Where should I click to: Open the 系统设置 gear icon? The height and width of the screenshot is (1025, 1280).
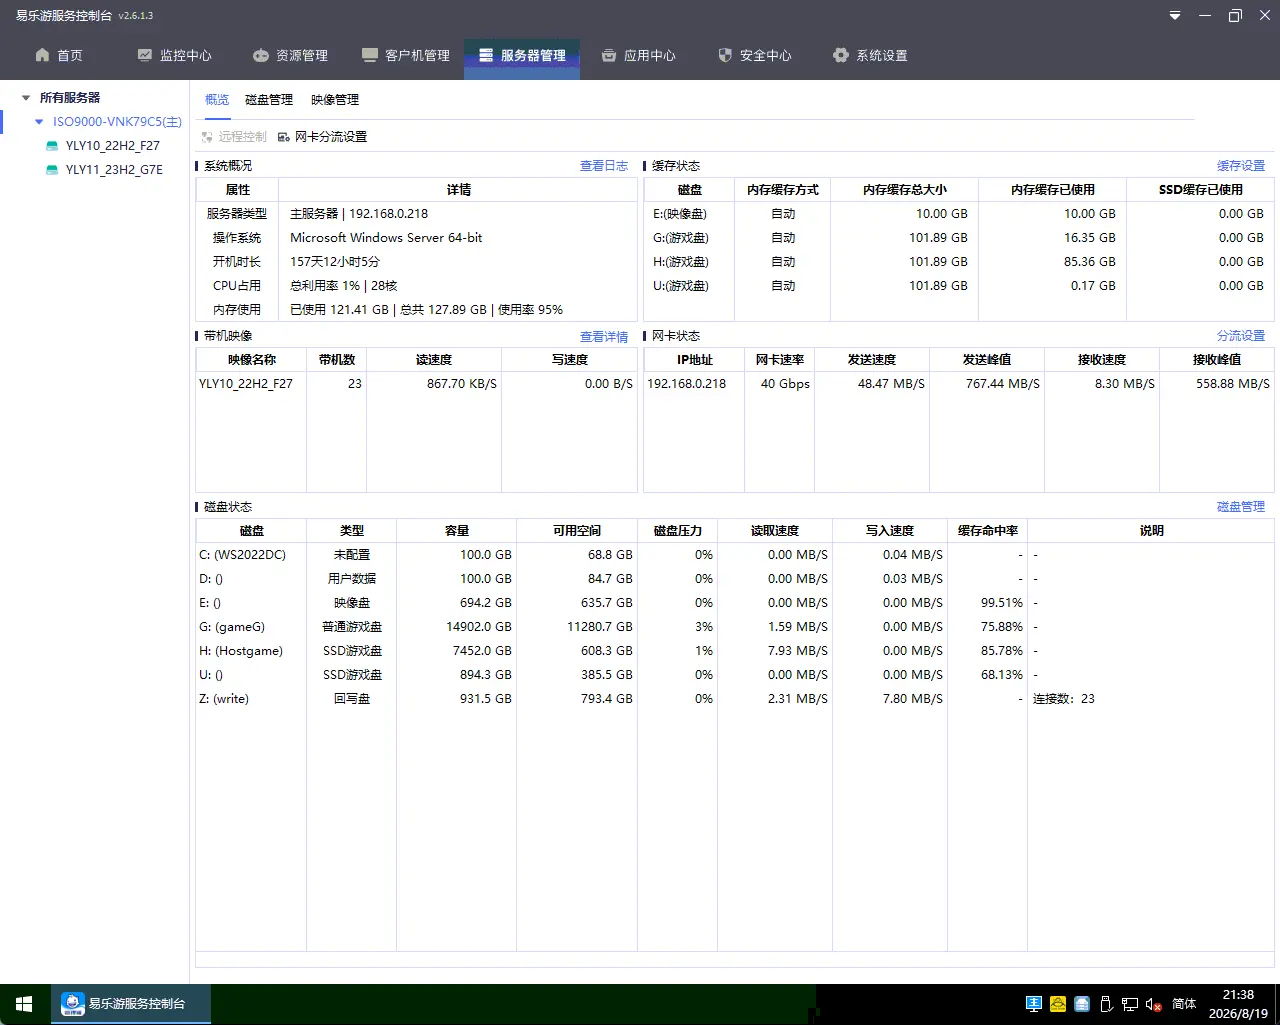(841, 55)
